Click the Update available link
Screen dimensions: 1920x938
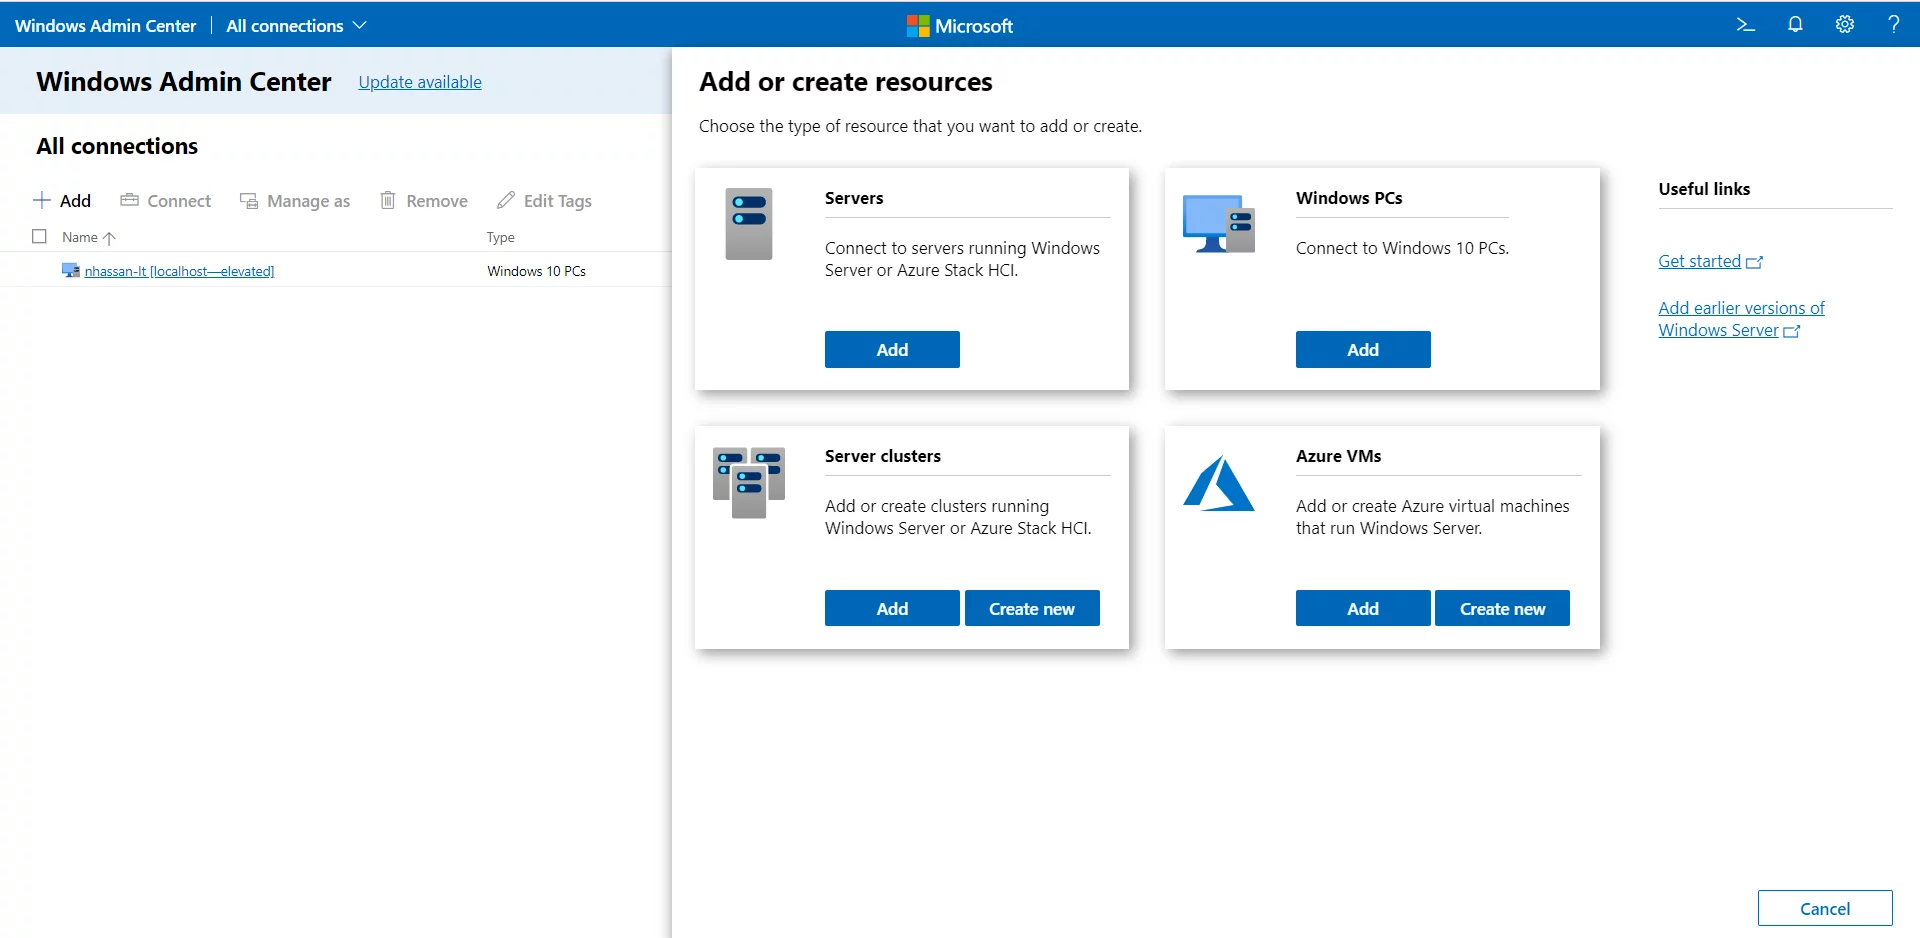[x=420, y=82]
